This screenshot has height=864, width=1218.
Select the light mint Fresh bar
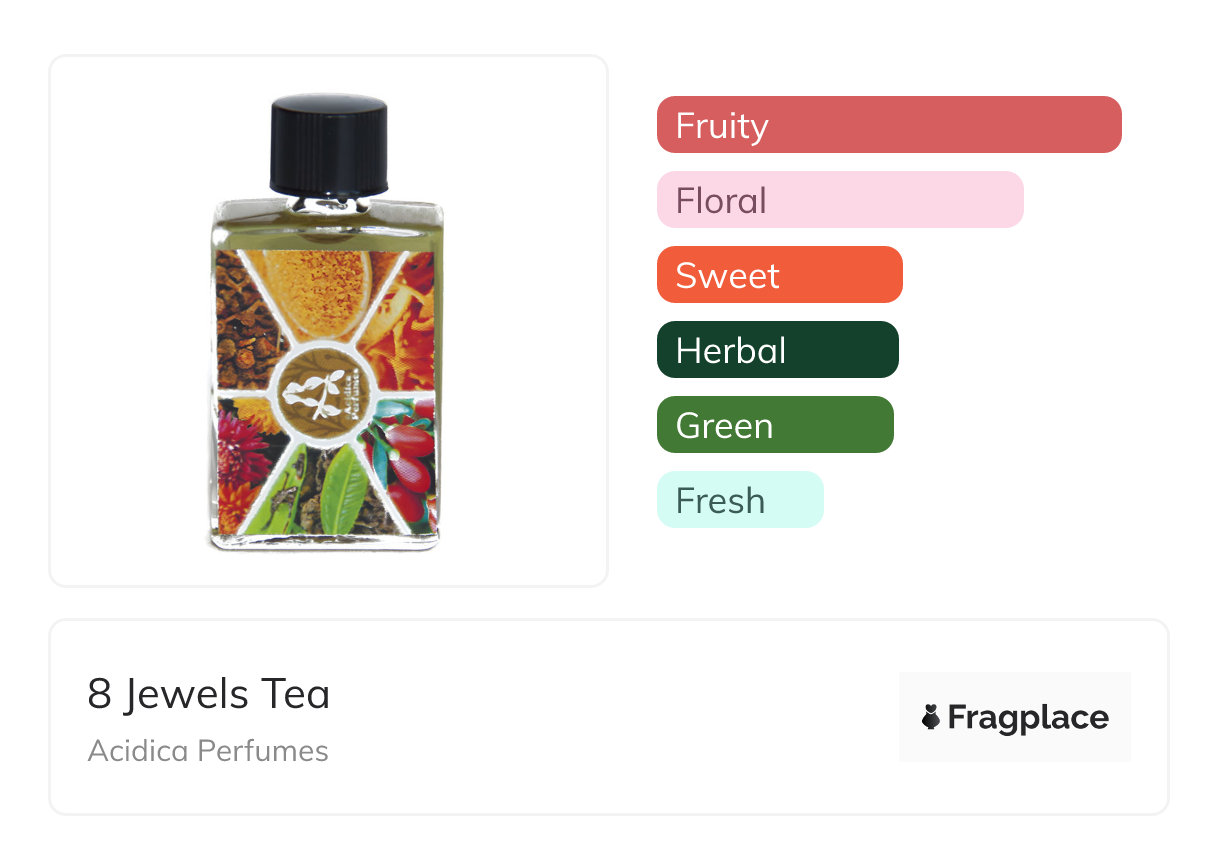[x=739, y=500]
